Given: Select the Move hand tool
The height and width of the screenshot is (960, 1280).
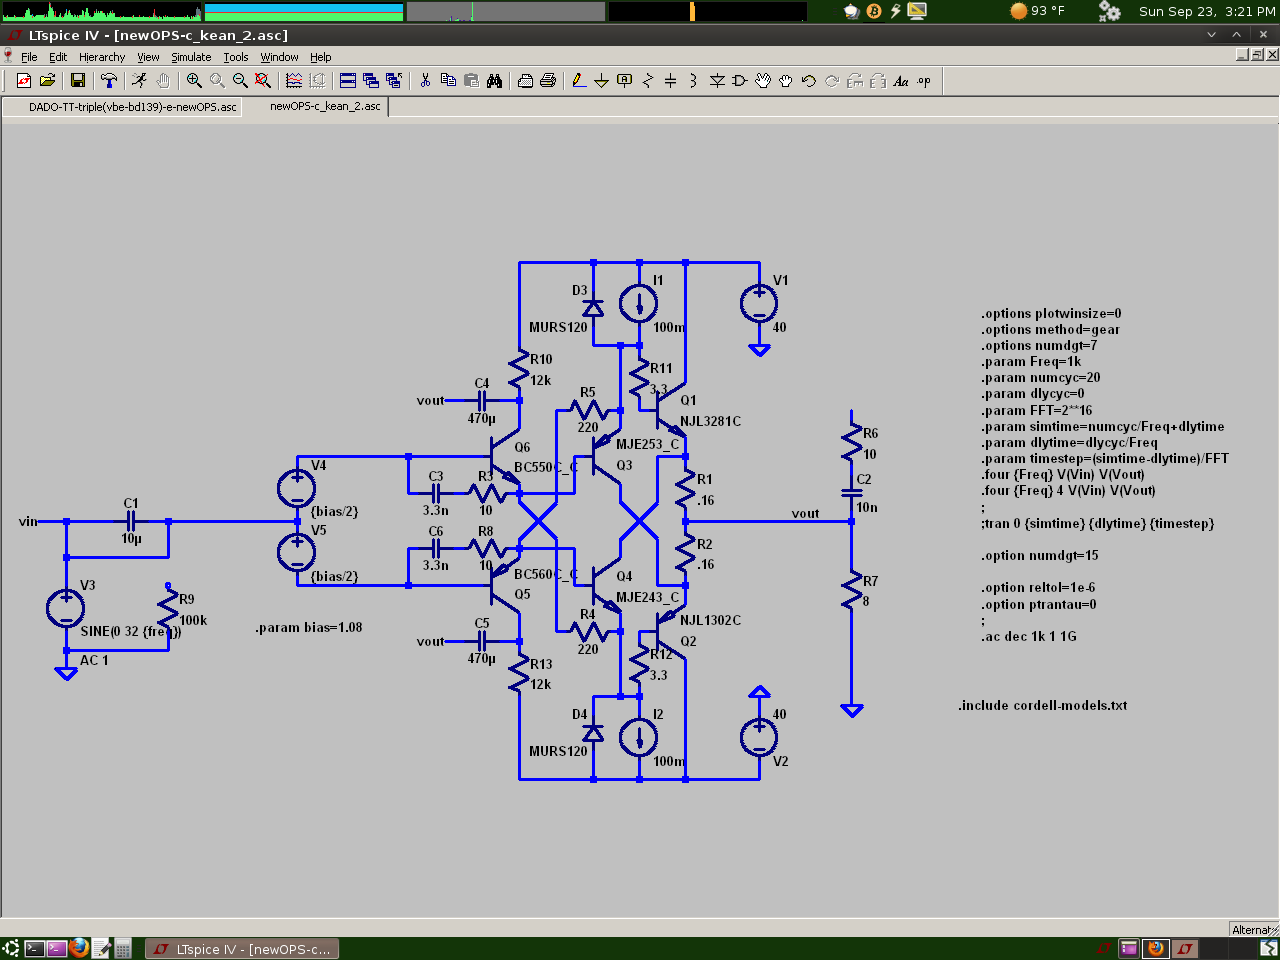Looking at the screenshot, I should [x=763, y=81].
